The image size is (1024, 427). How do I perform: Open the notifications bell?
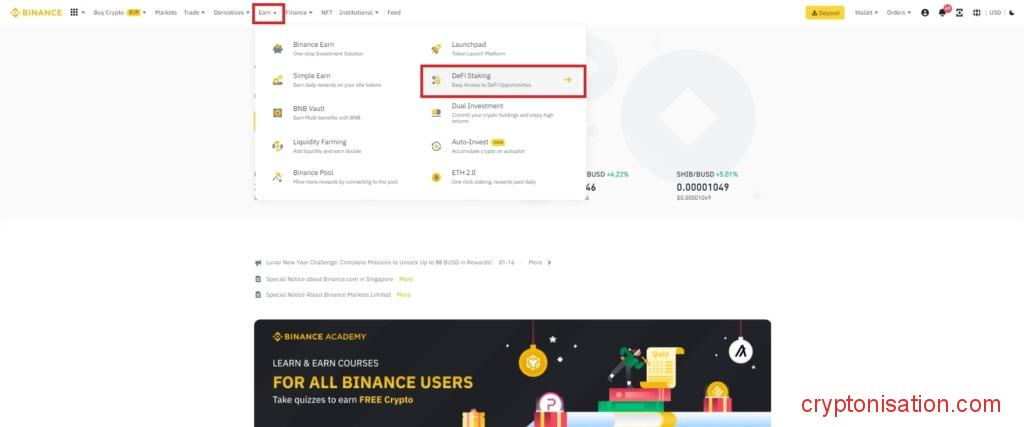(x=942, y=13)
